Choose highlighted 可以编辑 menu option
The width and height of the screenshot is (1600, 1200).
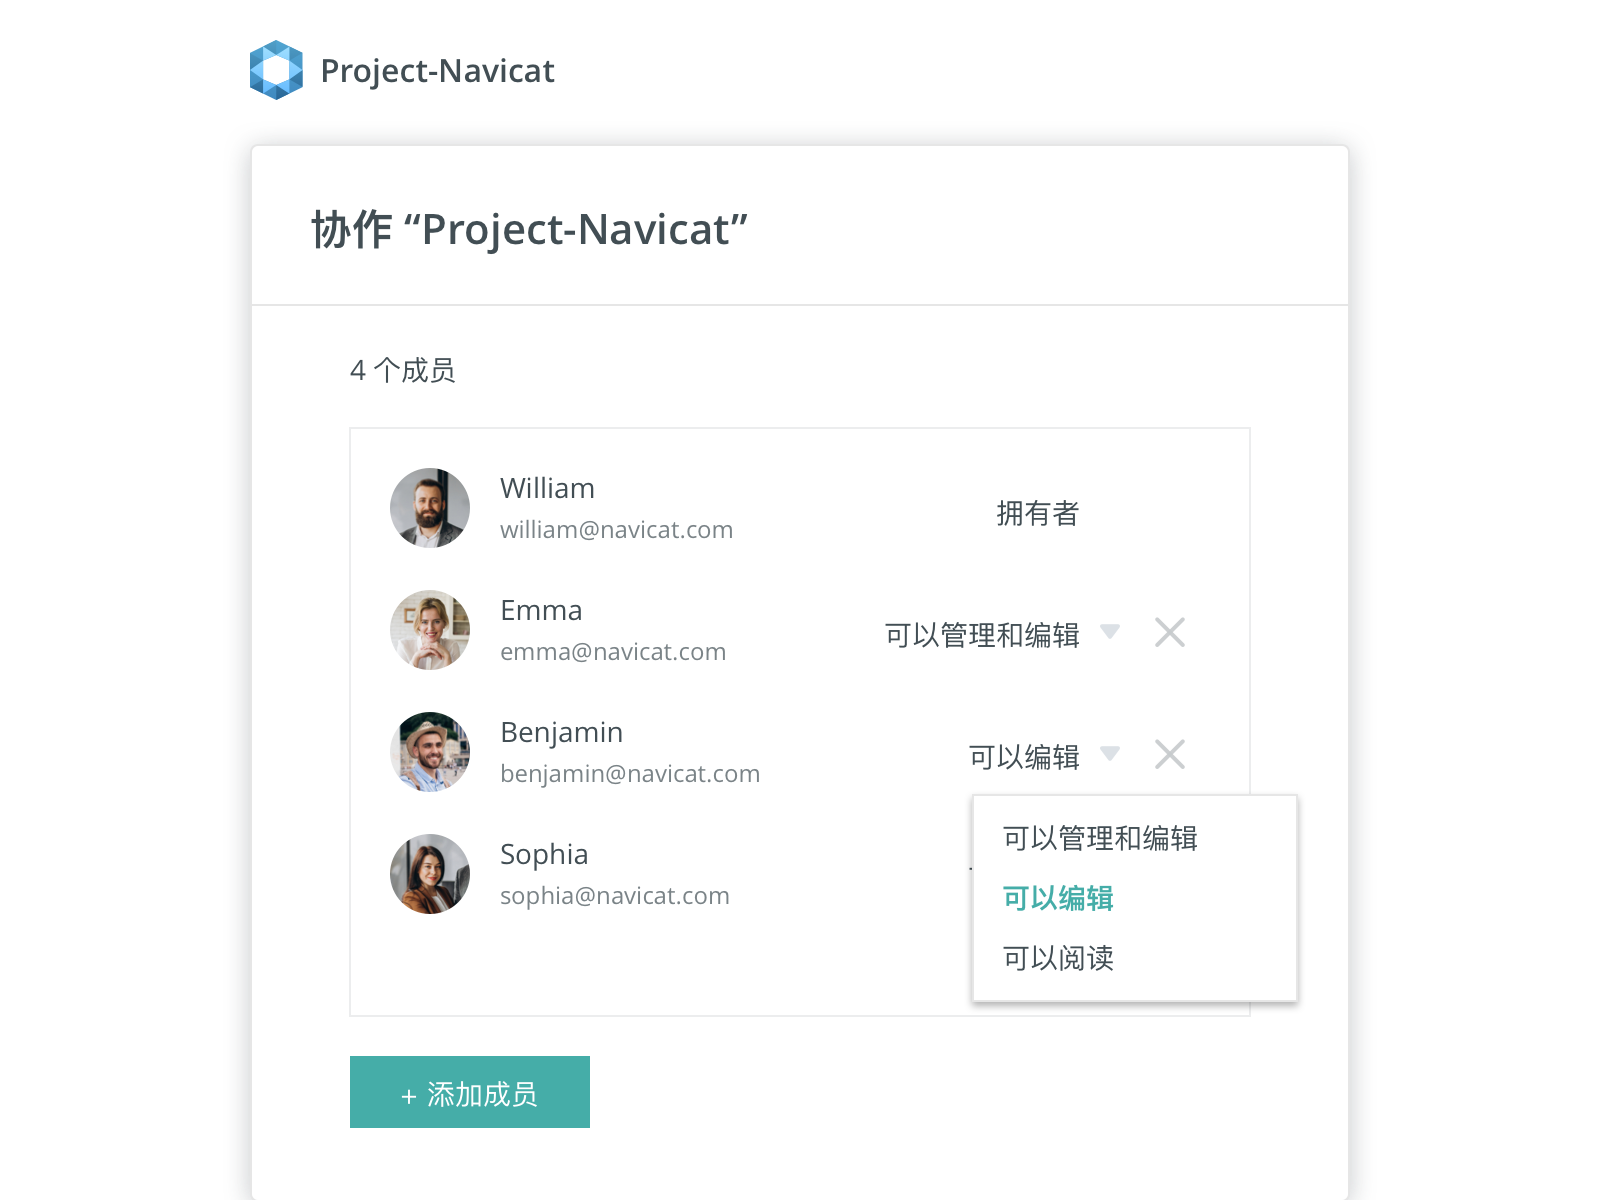tap(1058, 898)
